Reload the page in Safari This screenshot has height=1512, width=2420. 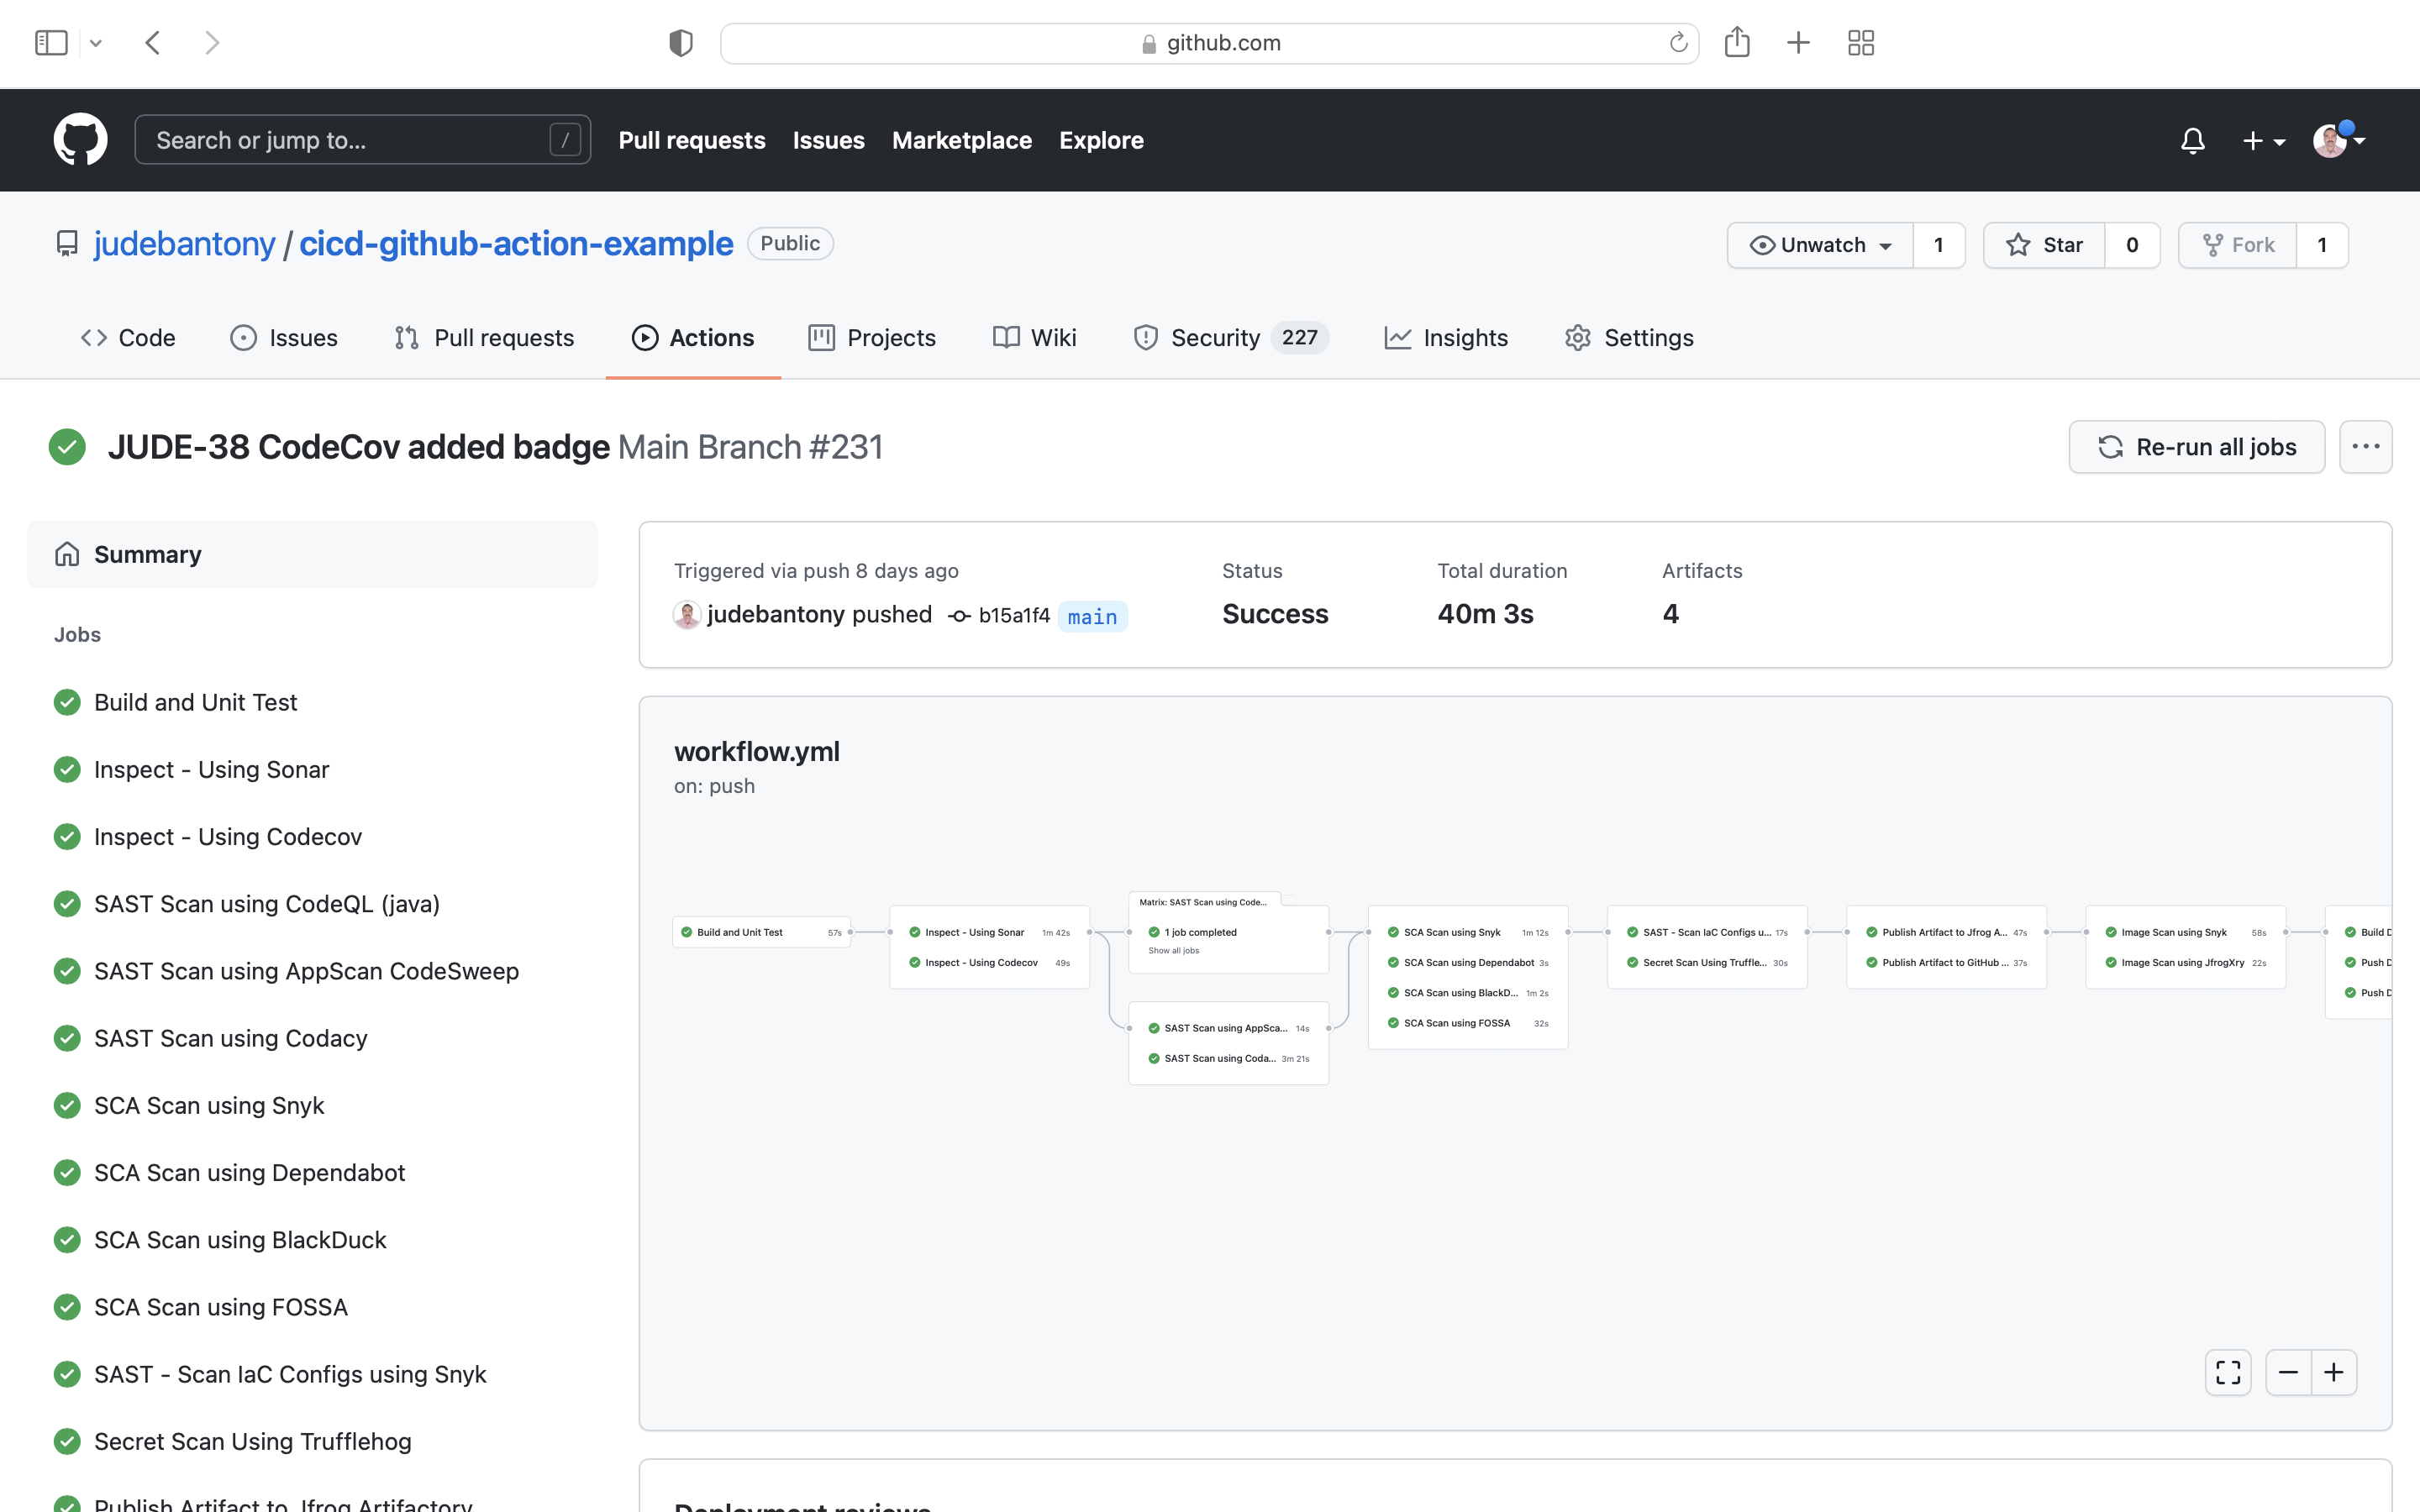tap(1678, 43)
